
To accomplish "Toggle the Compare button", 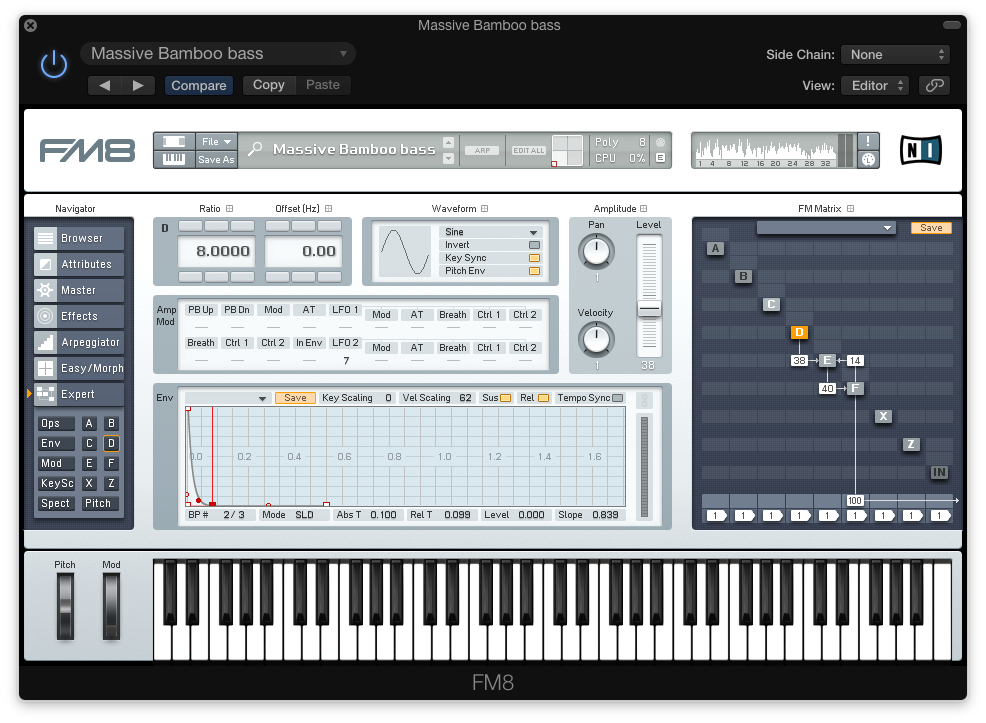I will click(199, 85).
